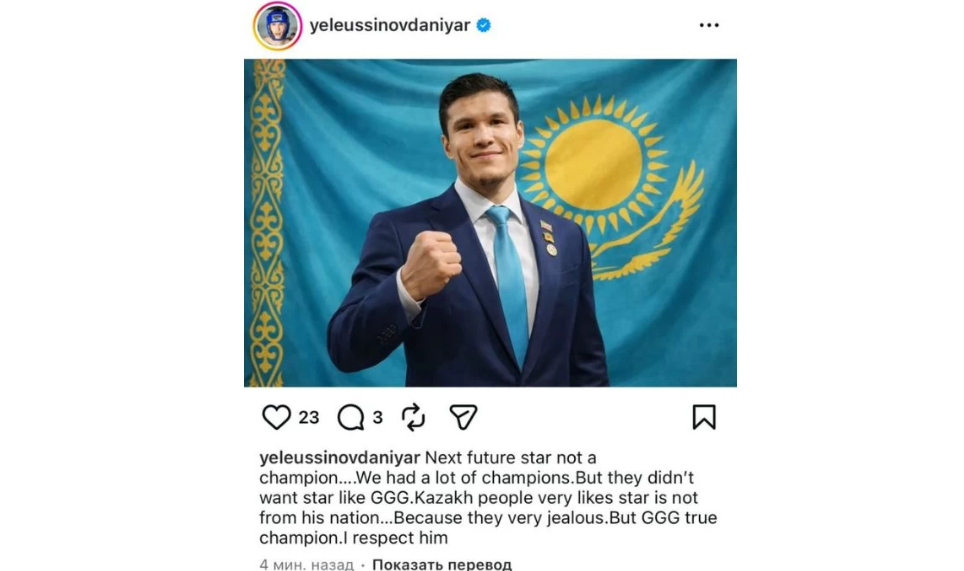The image size is (964, 571).
Task: Share post via paper plane icon
Action: click(463, 417)
